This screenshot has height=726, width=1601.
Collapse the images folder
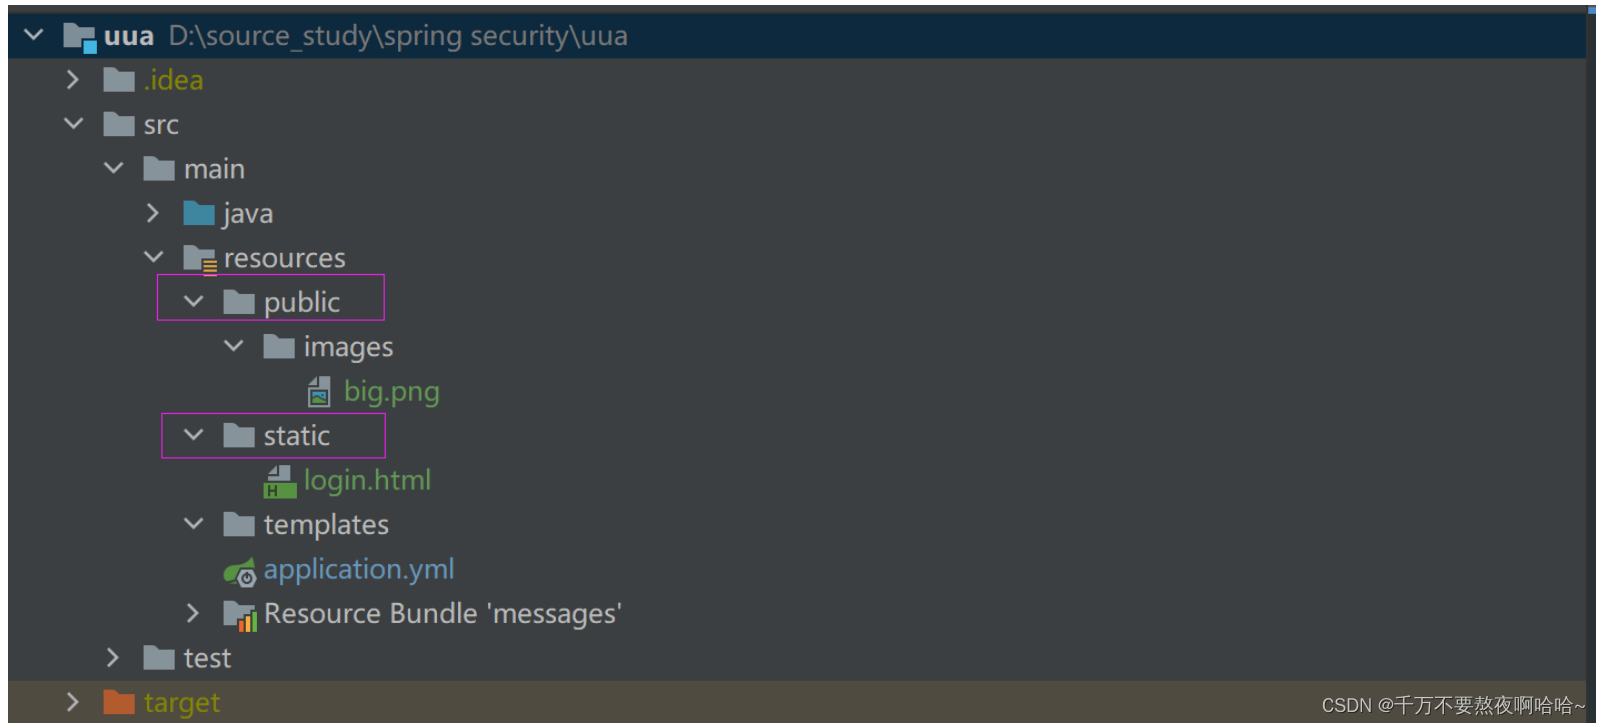pyautogui.click(x=233, y=347)
